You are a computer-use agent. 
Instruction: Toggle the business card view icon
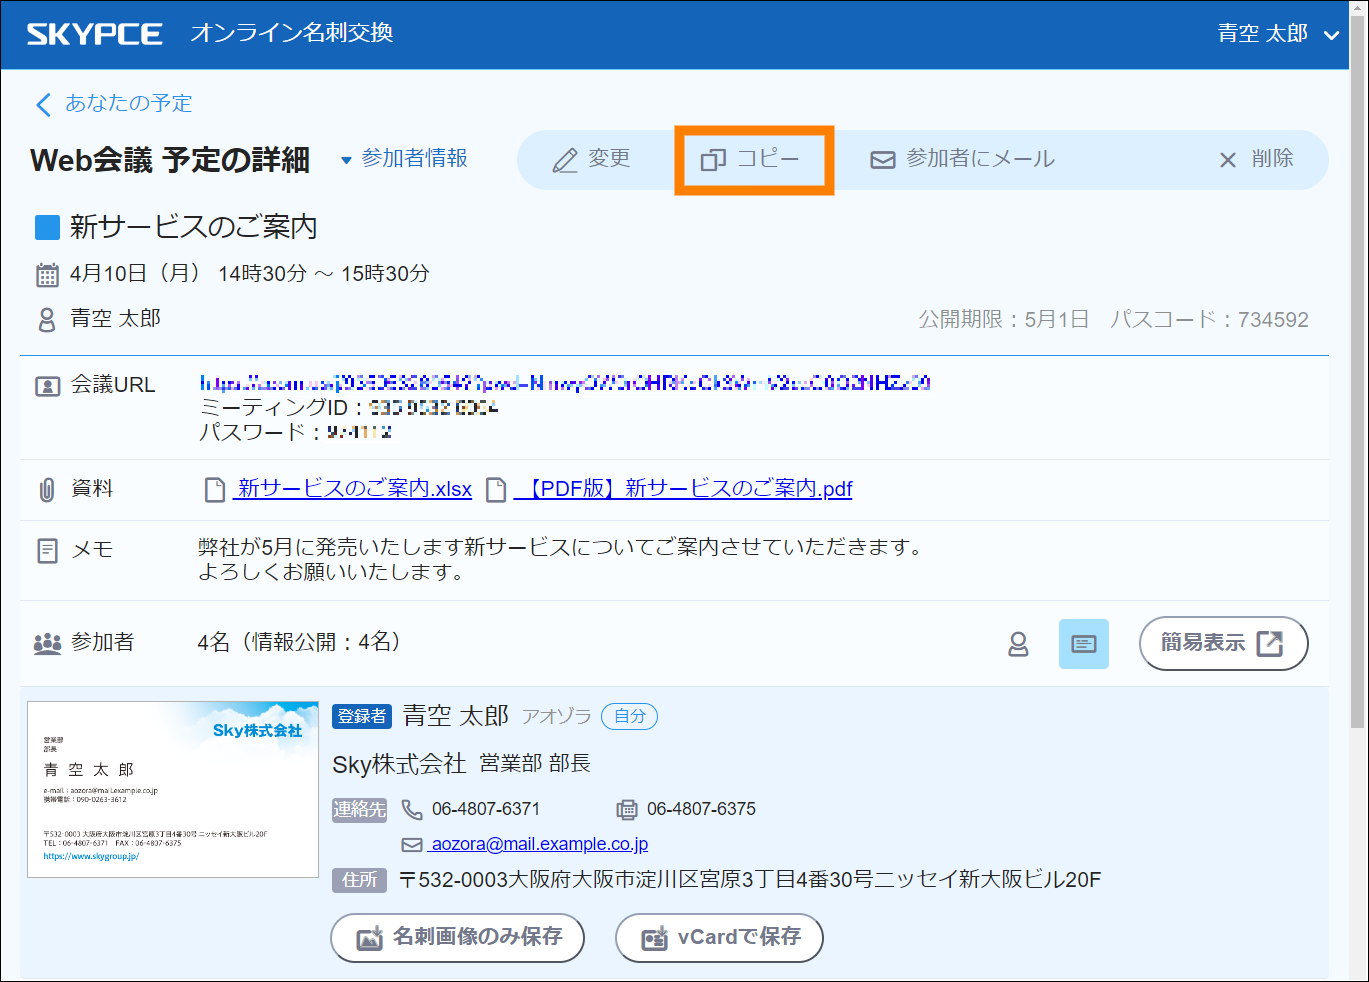tap(1083, 644)
